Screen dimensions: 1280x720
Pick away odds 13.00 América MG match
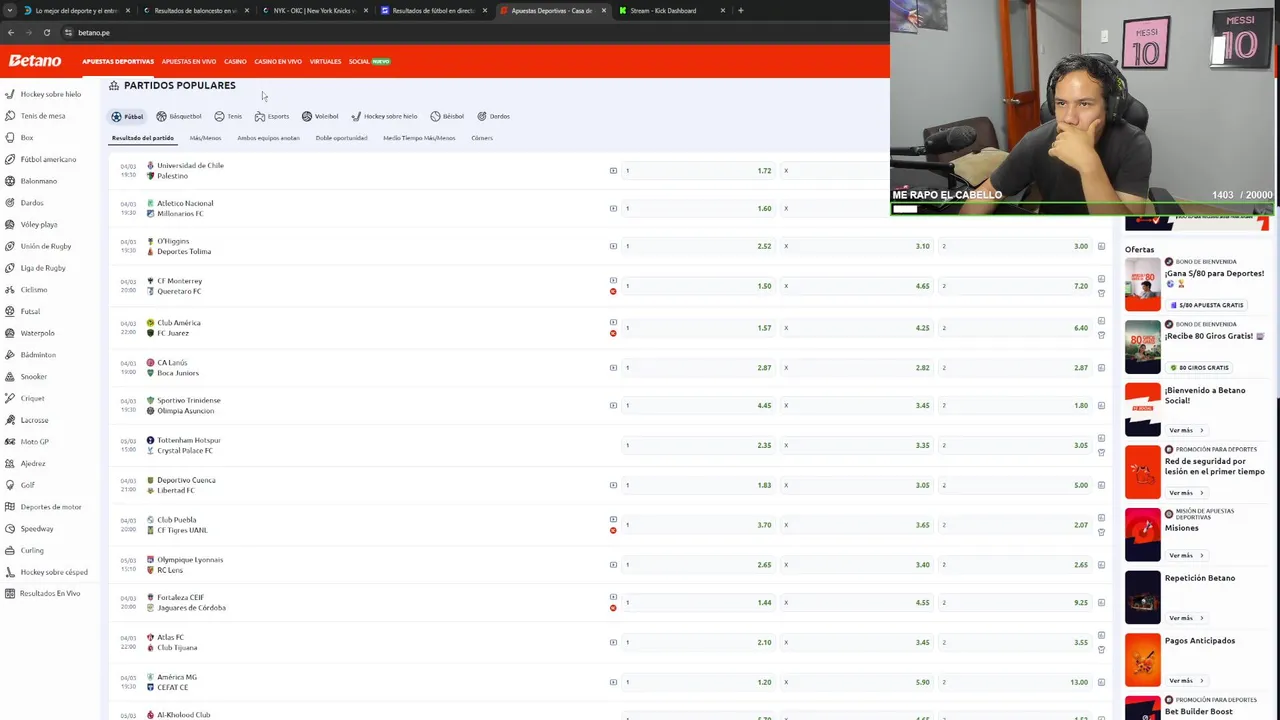tap(1015, 682)
